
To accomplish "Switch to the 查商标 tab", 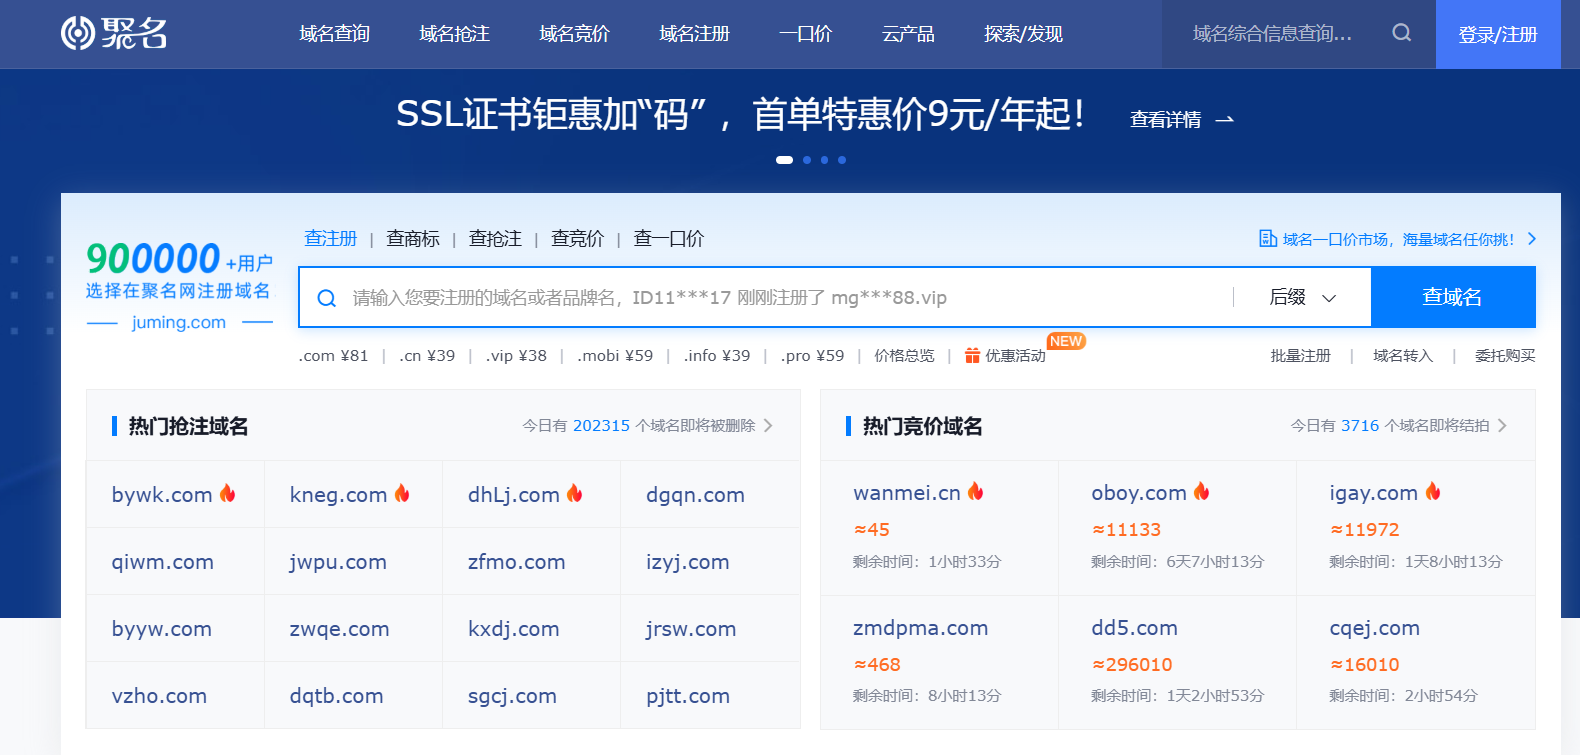I will (x=413, y=238).
